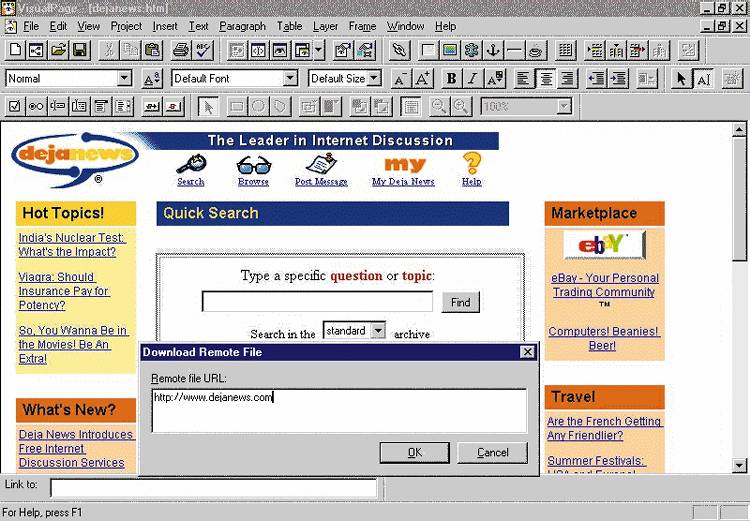Open the Default Font dropdown
This screenshot has width=750, height=521.
290,78
